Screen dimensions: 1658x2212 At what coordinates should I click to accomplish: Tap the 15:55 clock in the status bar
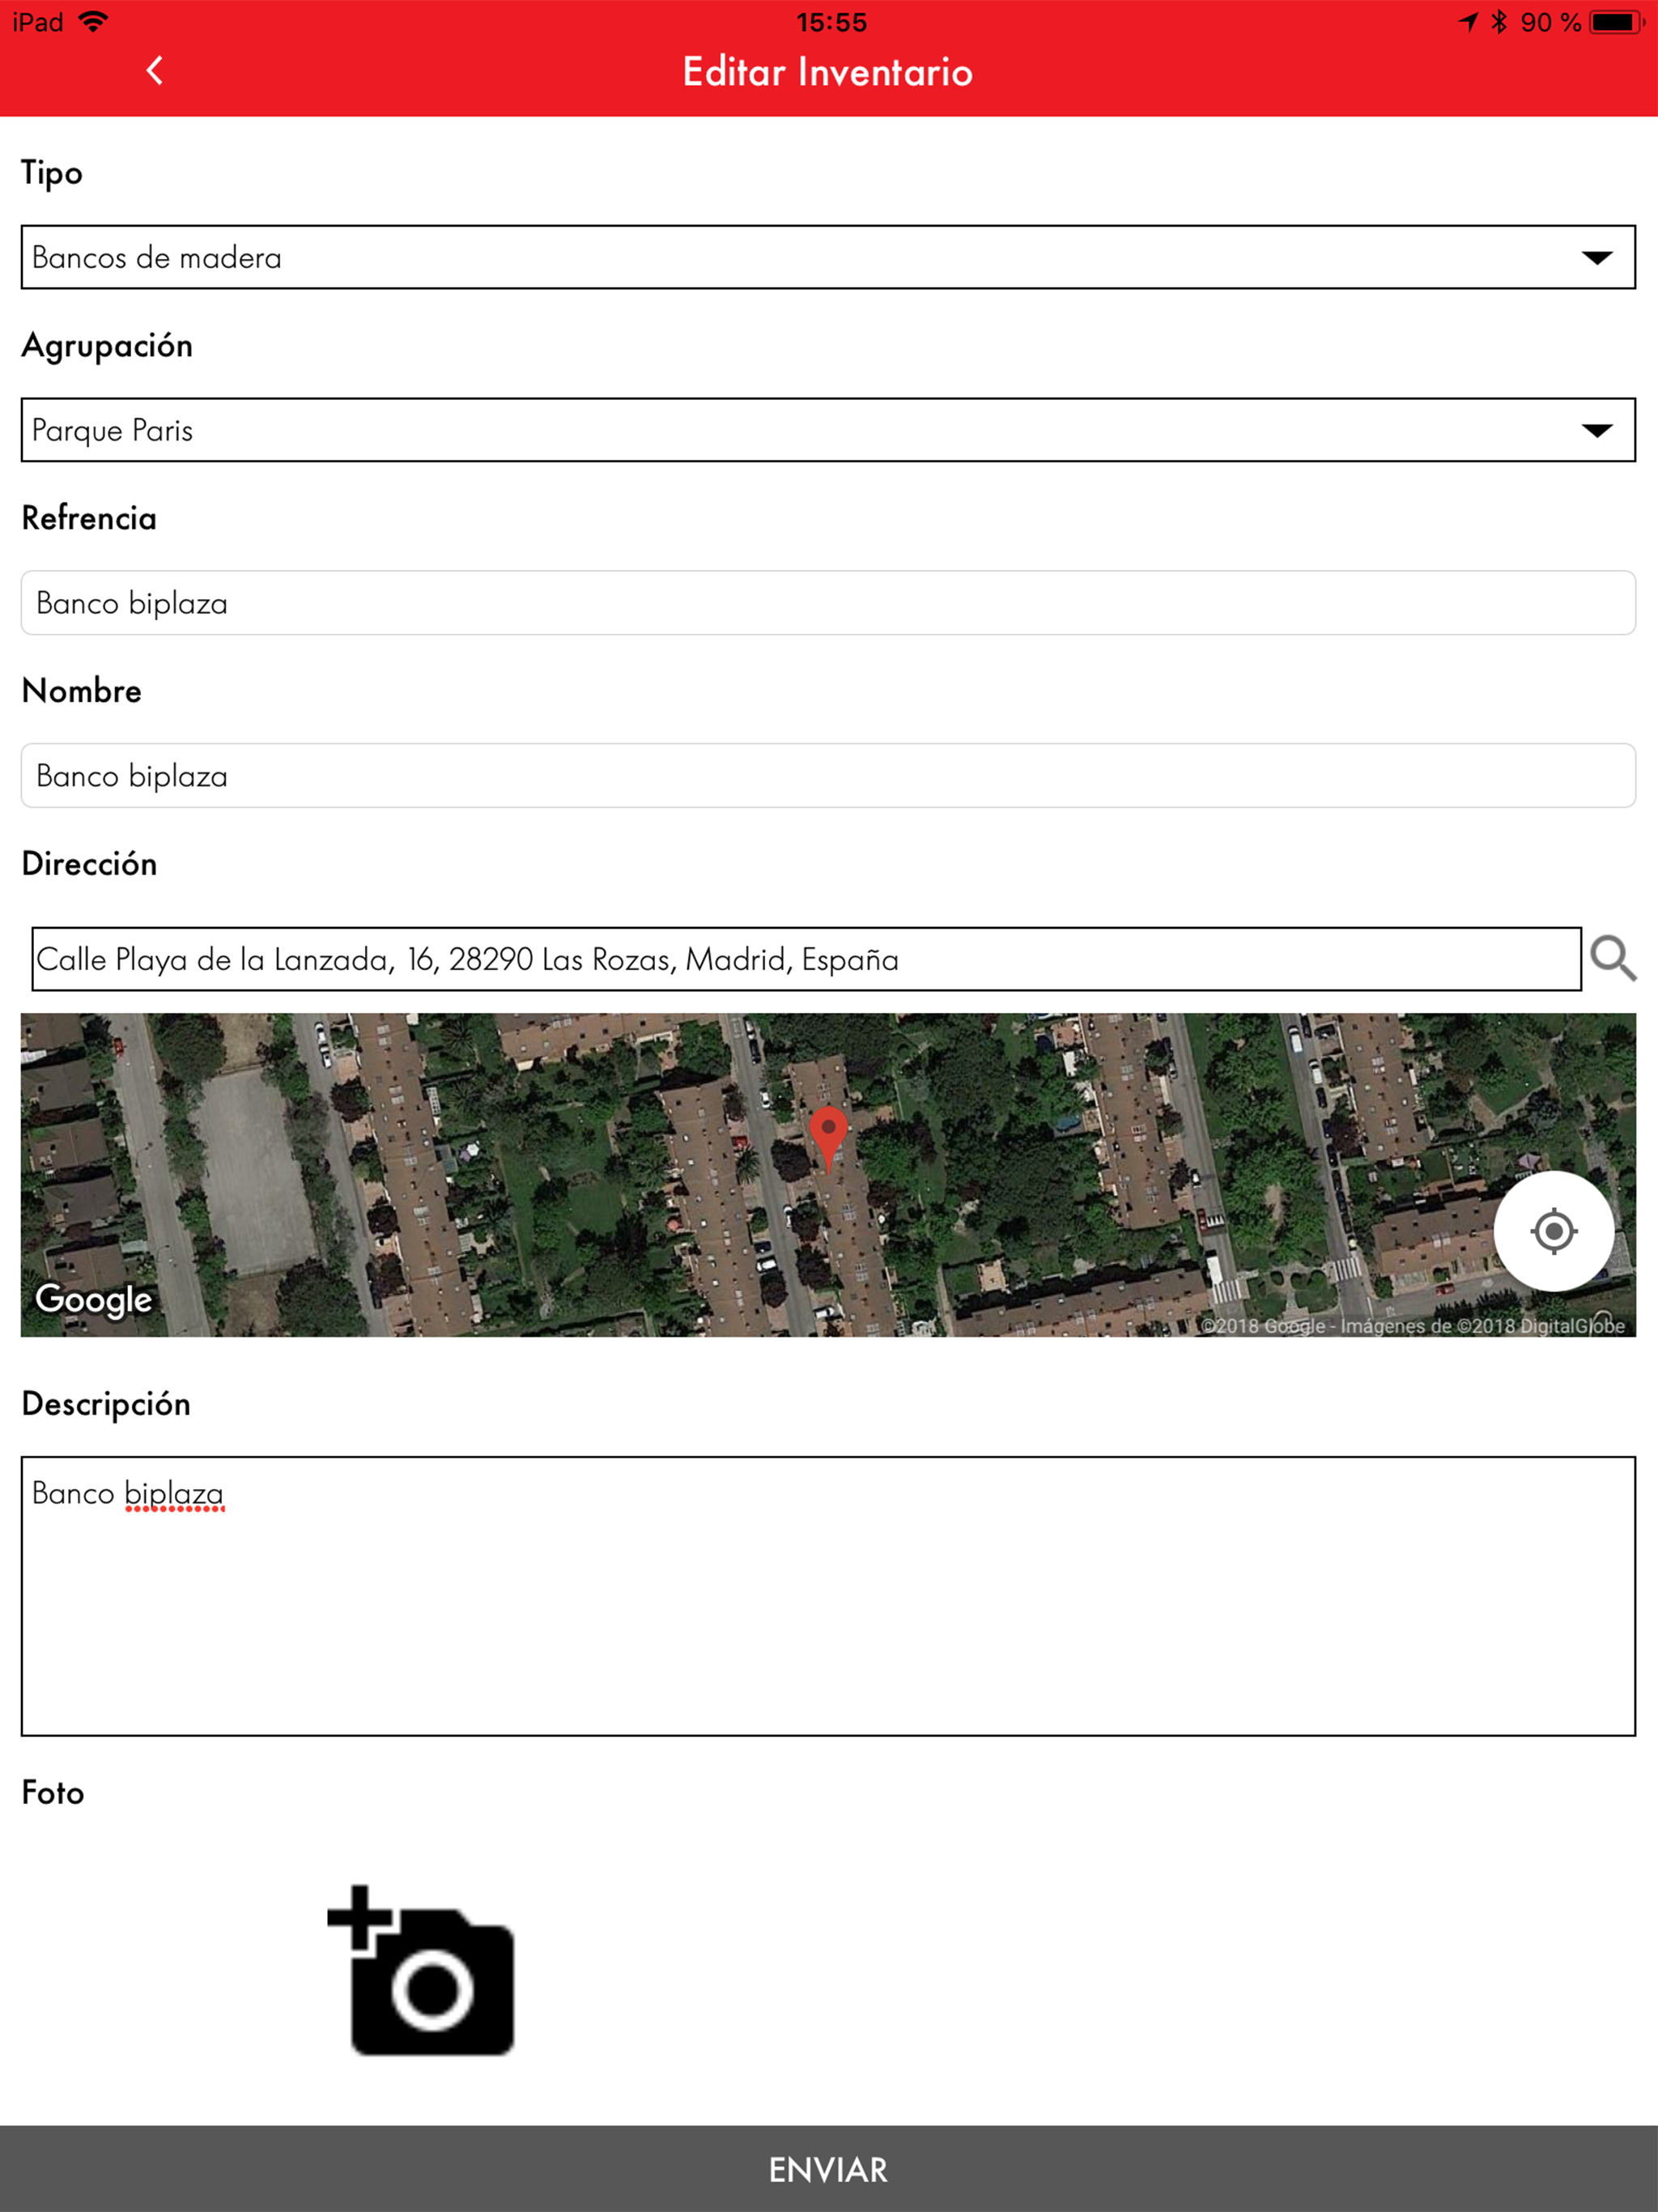coord(831,22)
